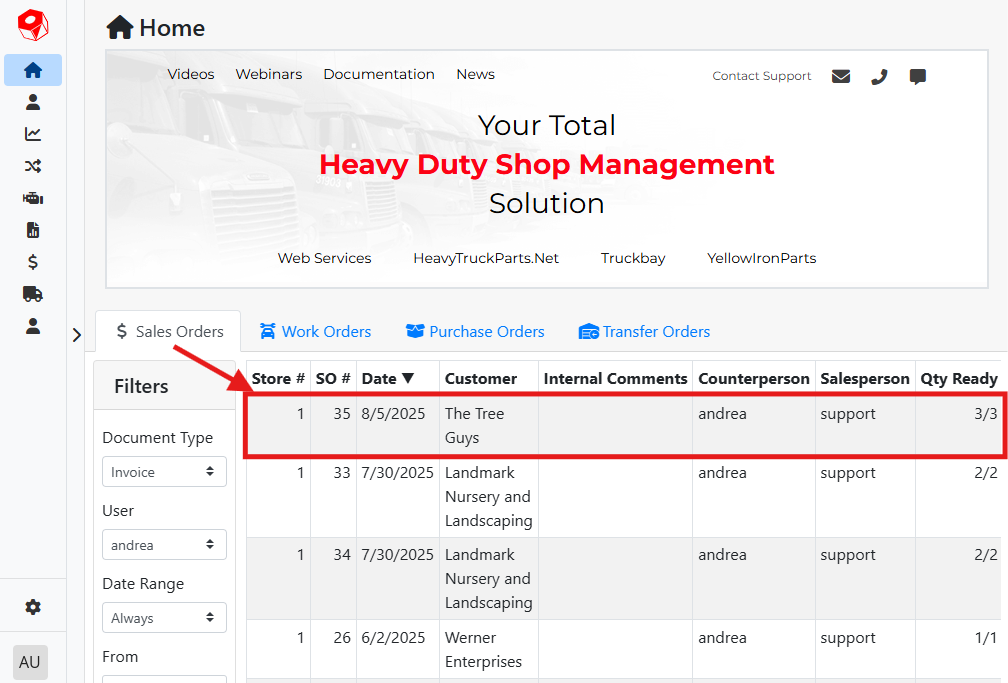Click the truck icon in sidebar
Viewport: 1008px width, 683px height.
click(x=33, y=294)
